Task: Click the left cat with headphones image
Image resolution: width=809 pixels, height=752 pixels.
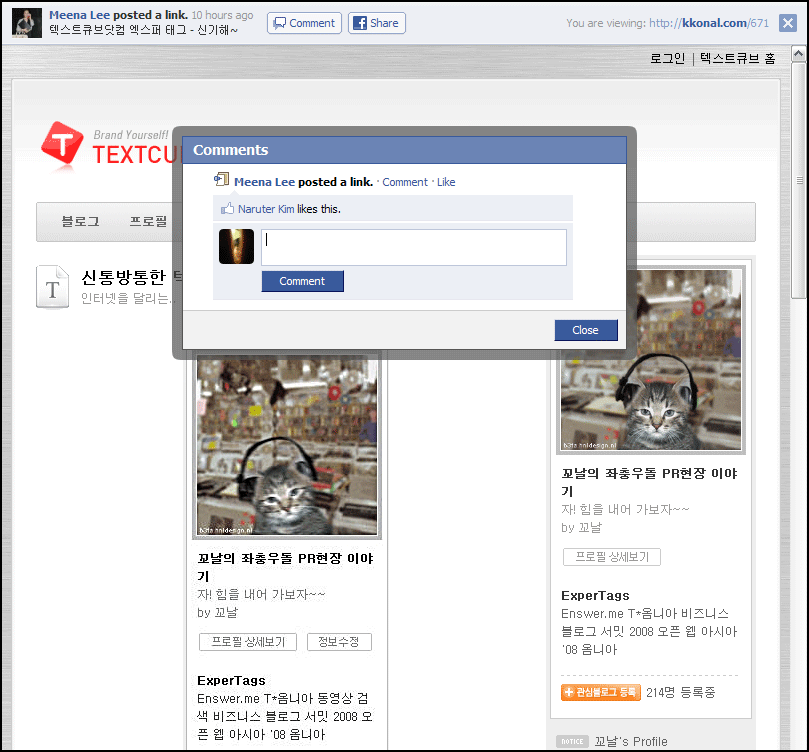Action: [x=287, y=446]
